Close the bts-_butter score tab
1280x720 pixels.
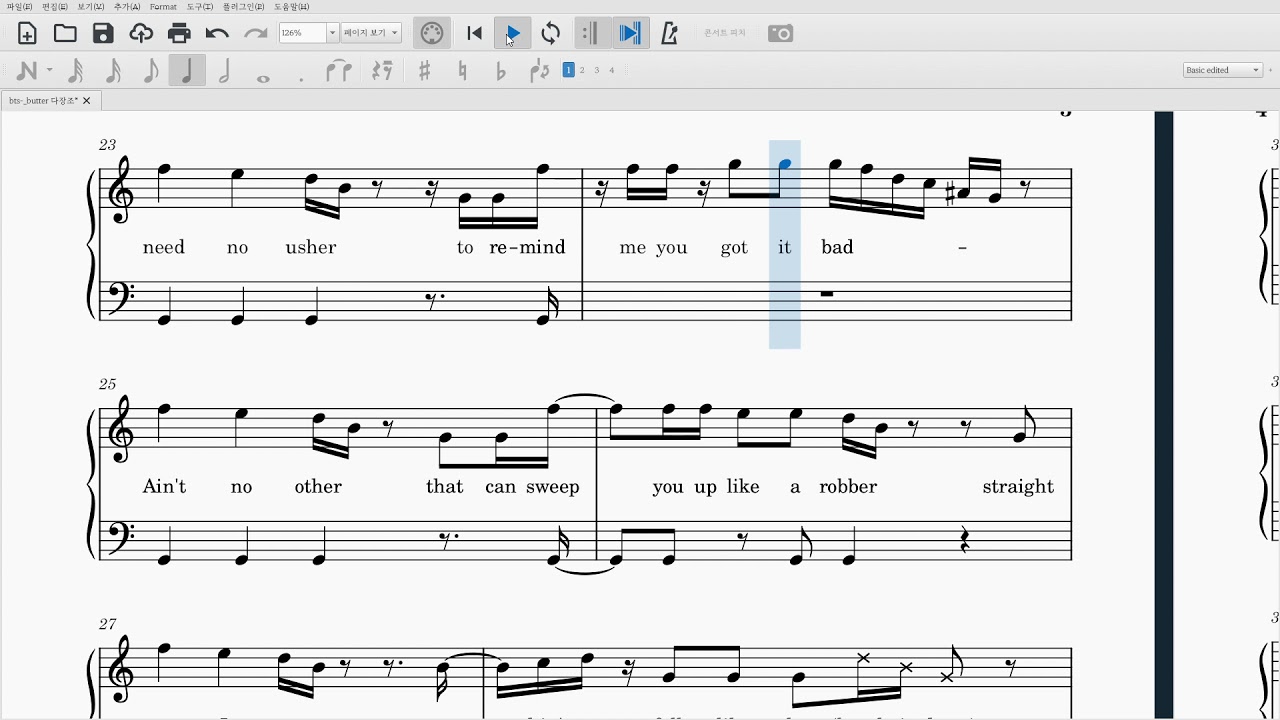click(x=86, y=100)
